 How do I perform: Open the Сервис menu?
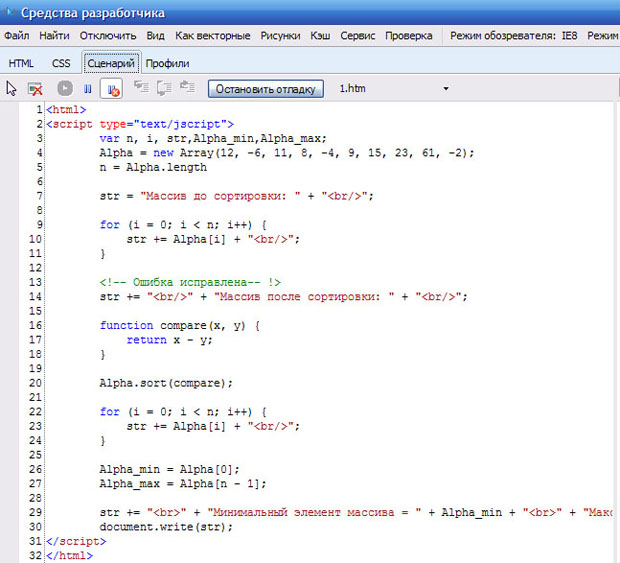point(358,36)
